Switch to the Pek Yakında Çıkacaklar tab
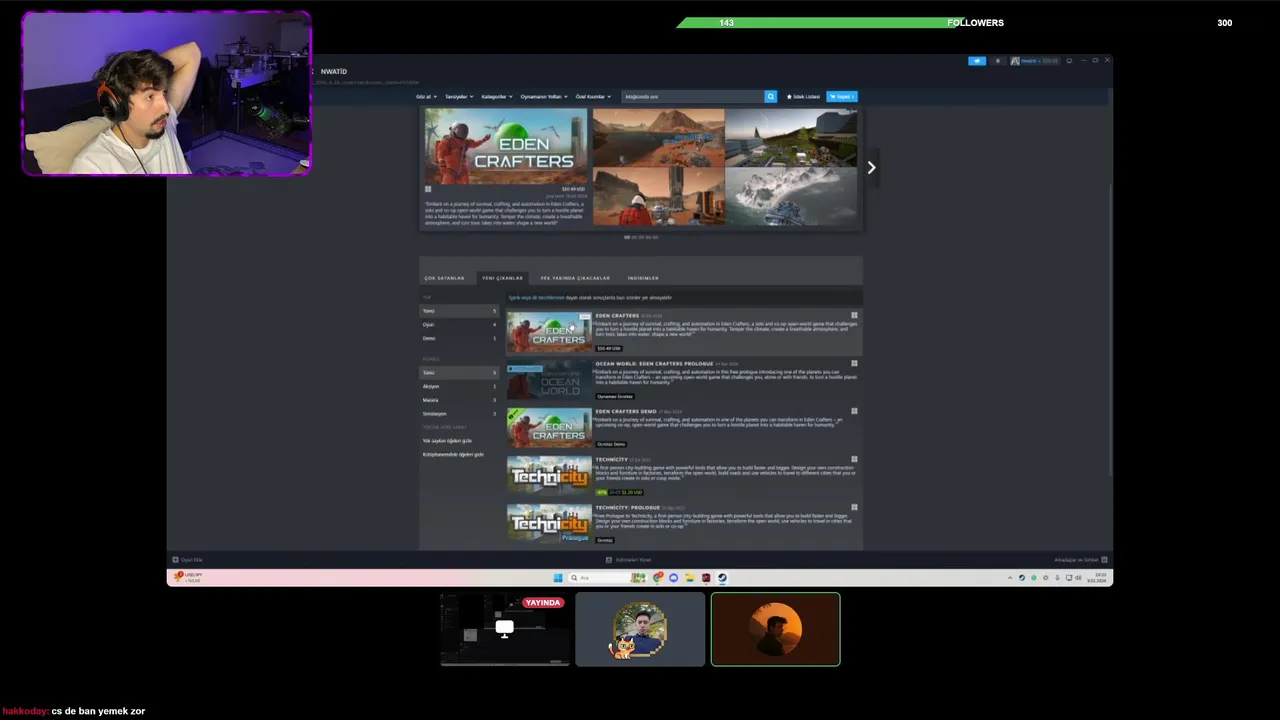This screenshot has height=720, width=1280. [x=575, y=278]
